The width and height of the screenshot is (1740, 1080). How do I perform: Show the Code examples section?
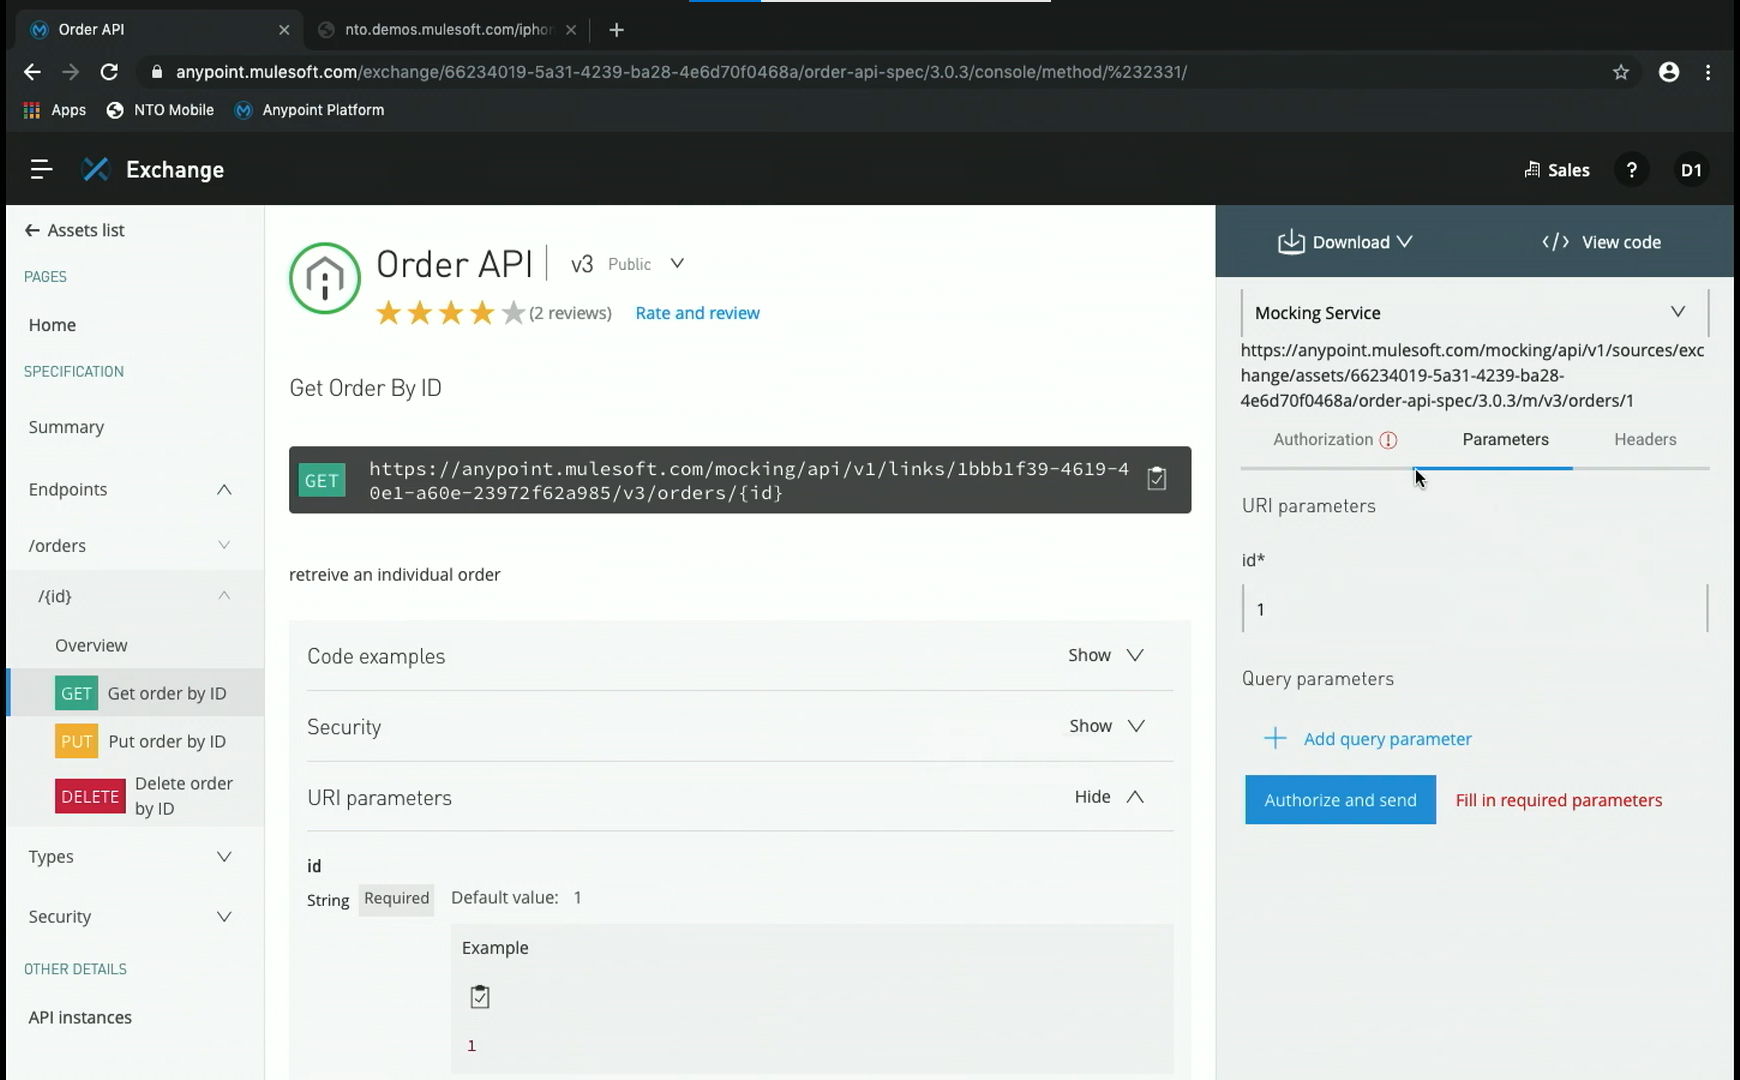coord(1106,655)
